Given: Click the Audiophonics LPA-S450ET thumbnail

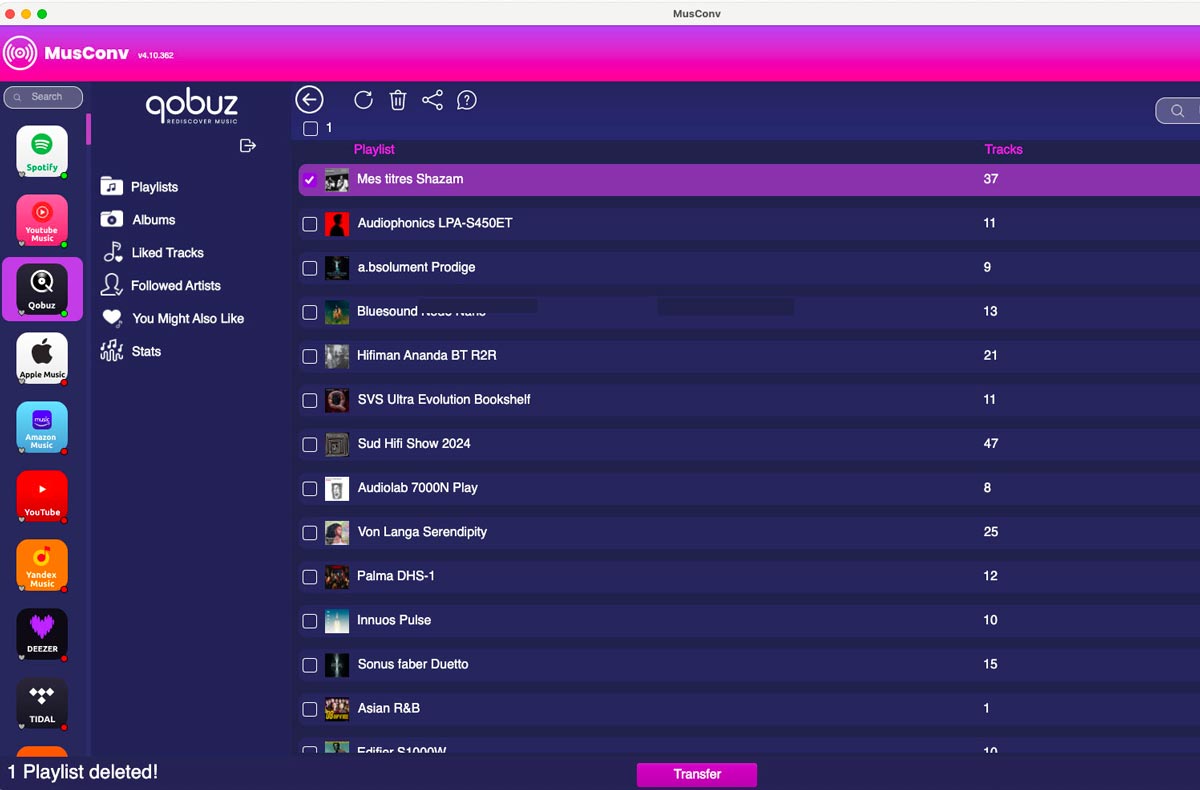Looking at the screenshot, I should click(x=337, y=224).
